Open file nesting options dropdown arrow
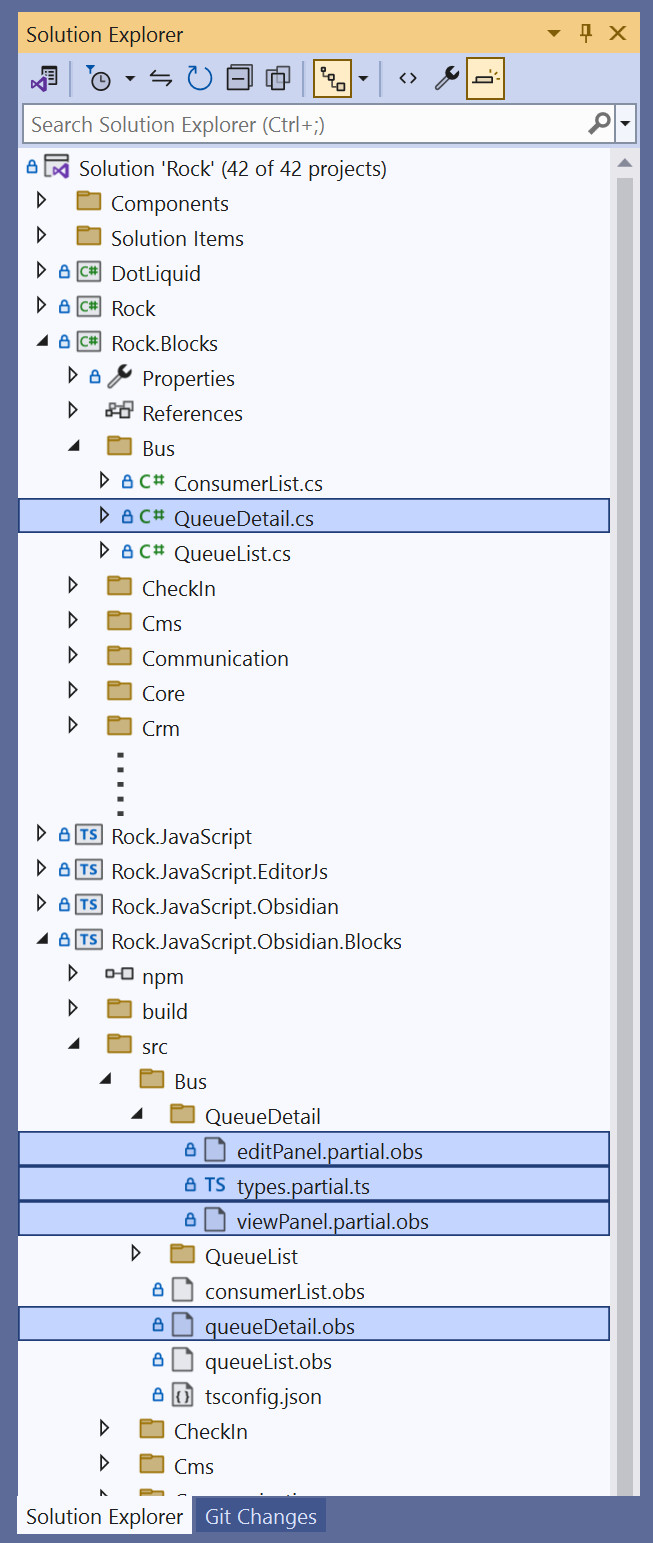The width and height of the screenshot is (653, 1543). (363, 79)
